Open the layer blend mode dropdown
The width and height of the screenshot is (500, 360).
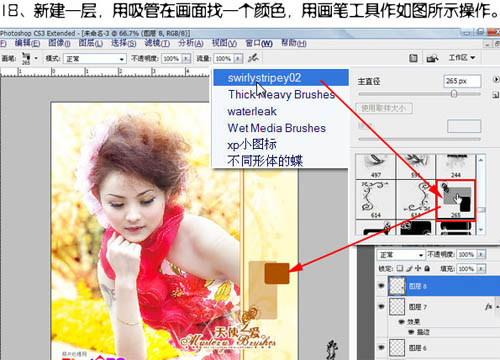(401, 255)
